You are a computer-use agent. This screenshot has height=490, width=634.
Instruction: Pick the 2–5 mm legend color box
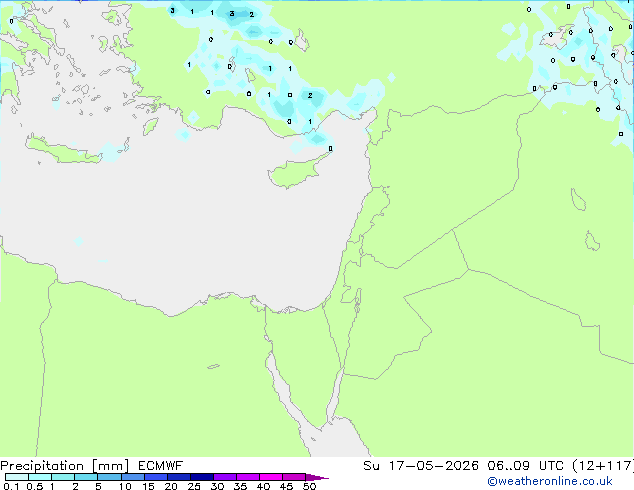click(x=86, y=477)
